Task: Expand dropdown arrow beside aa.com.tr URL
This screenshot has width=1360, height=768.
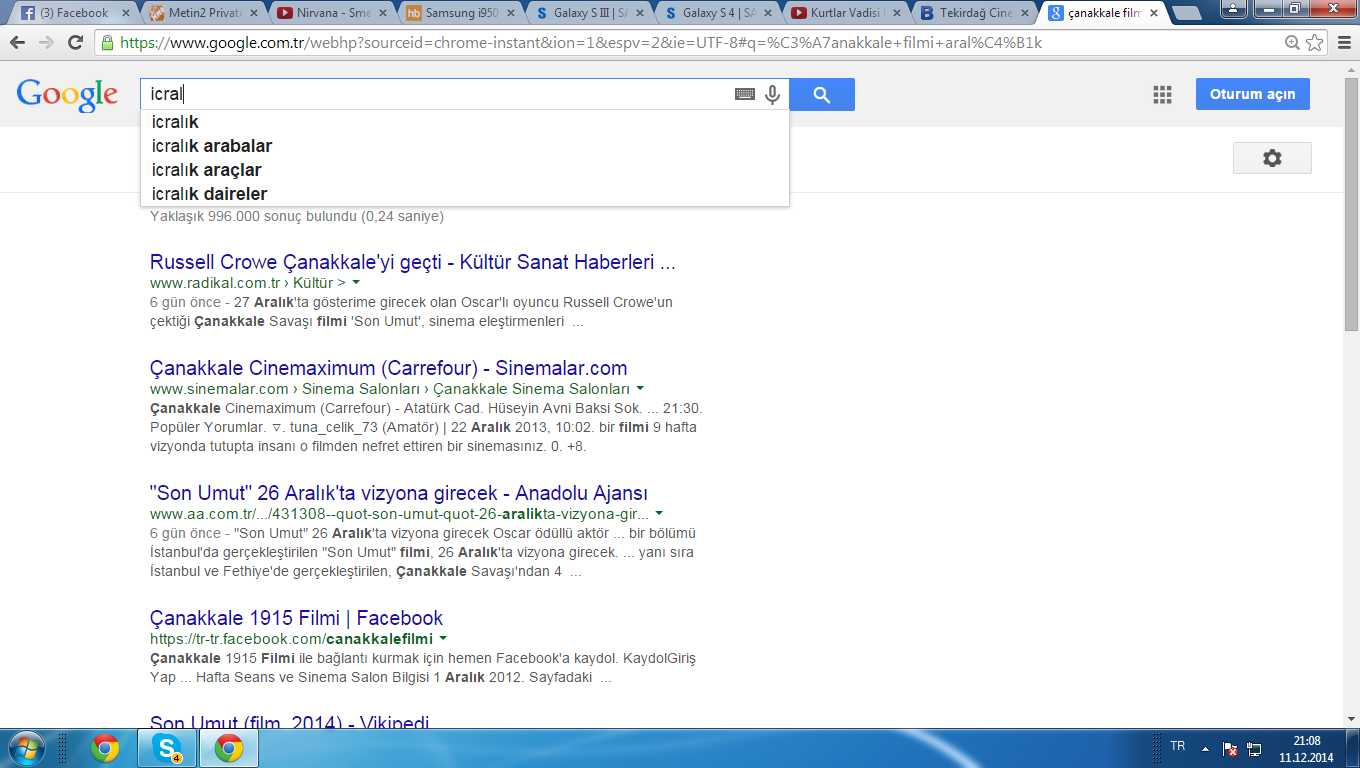Action: pos(659,514)
